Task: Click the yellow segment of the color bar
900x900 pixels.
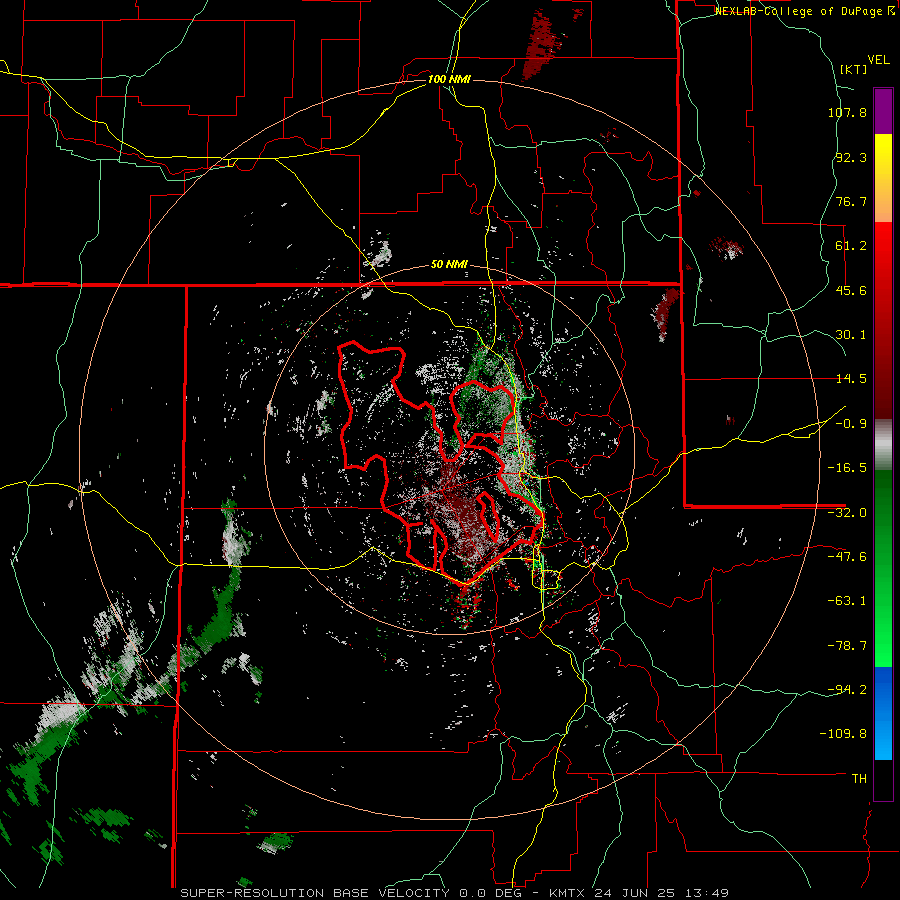Action: 883,178
